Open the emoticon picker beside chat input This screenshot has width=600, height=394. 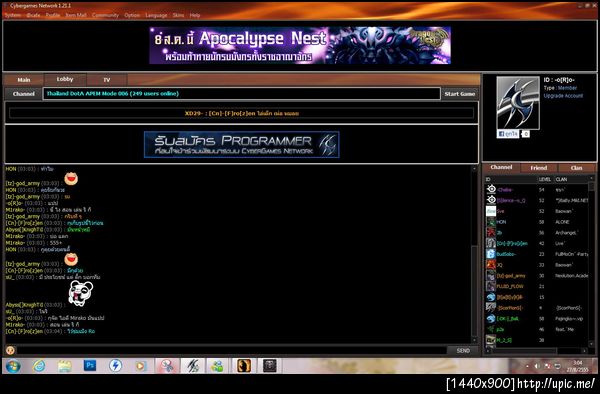[x=10, y=350]
